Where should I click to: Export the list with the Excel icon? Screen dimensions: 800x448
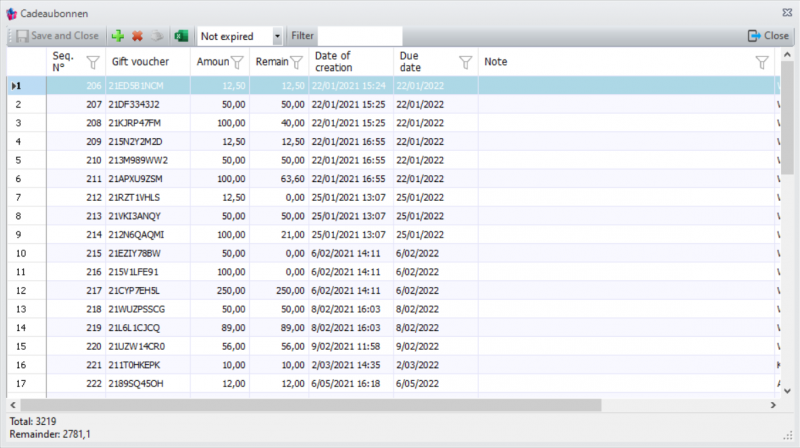(x=182, y=36)
